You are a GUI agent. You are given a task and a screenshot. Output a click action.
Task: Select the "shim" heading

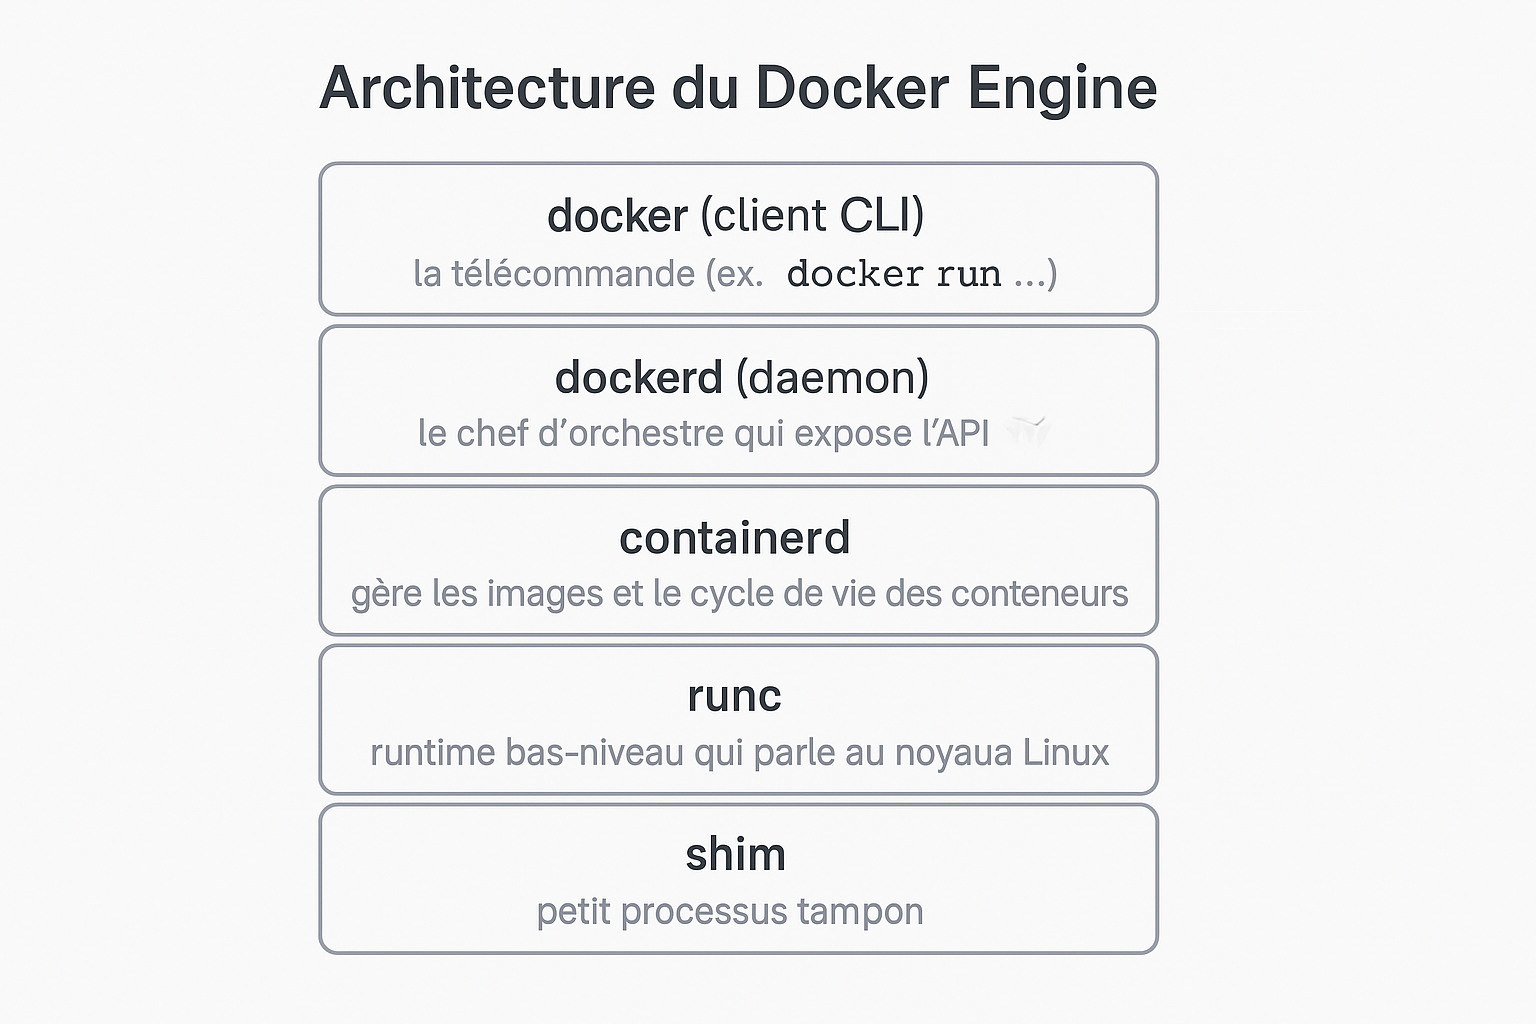(735, 855)
